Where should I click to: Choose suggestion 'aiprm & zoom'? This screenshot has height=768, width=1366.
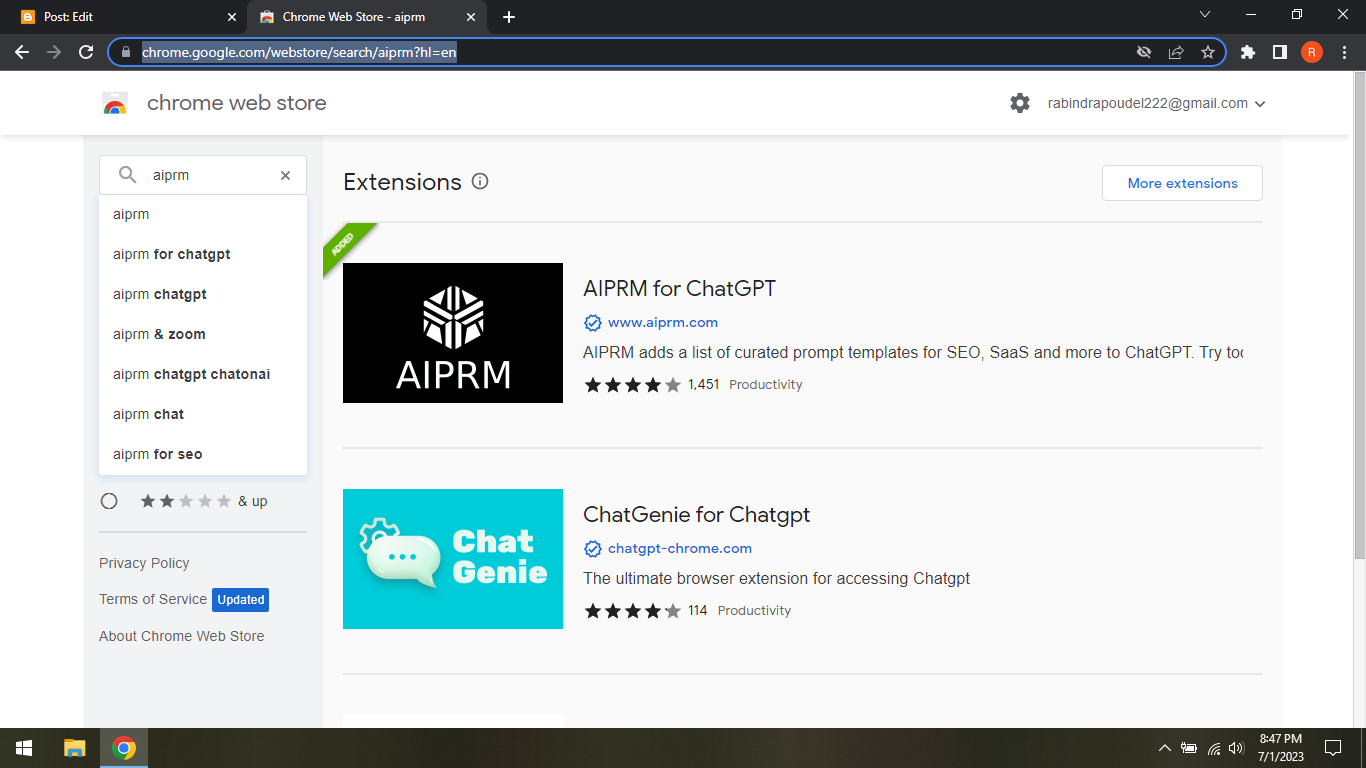click(x=203, y=334)
